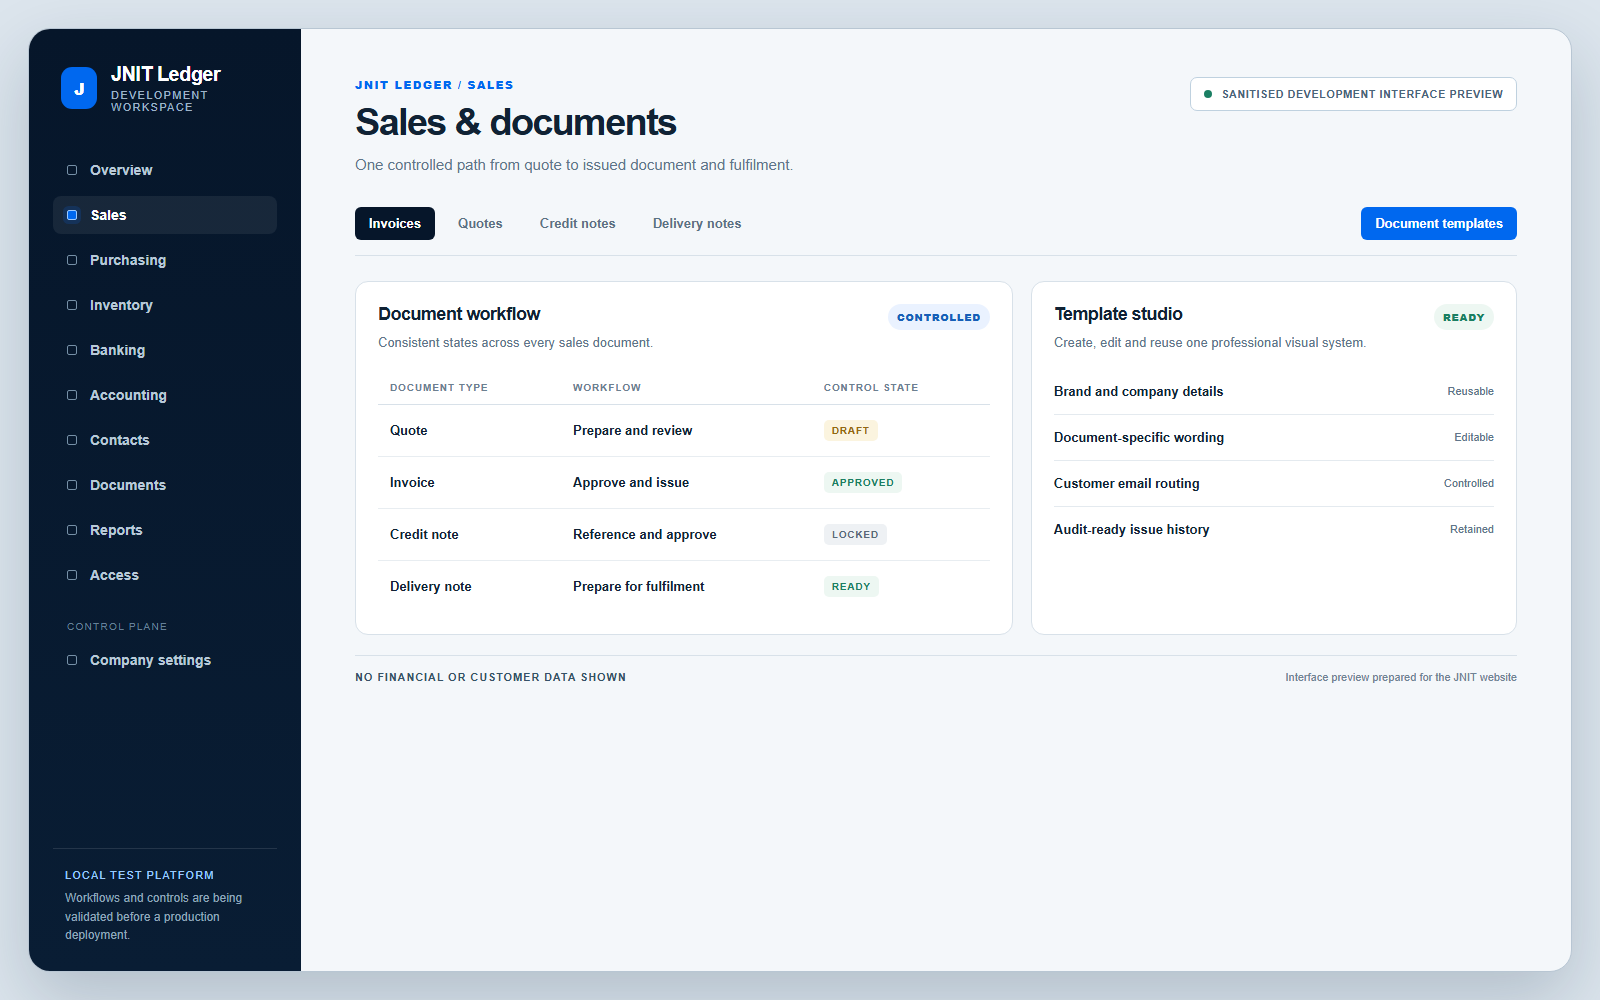Open Brand and company details row
Image resolution: width=1600 pixels, height=1000 pixels.
[1274, 392]
